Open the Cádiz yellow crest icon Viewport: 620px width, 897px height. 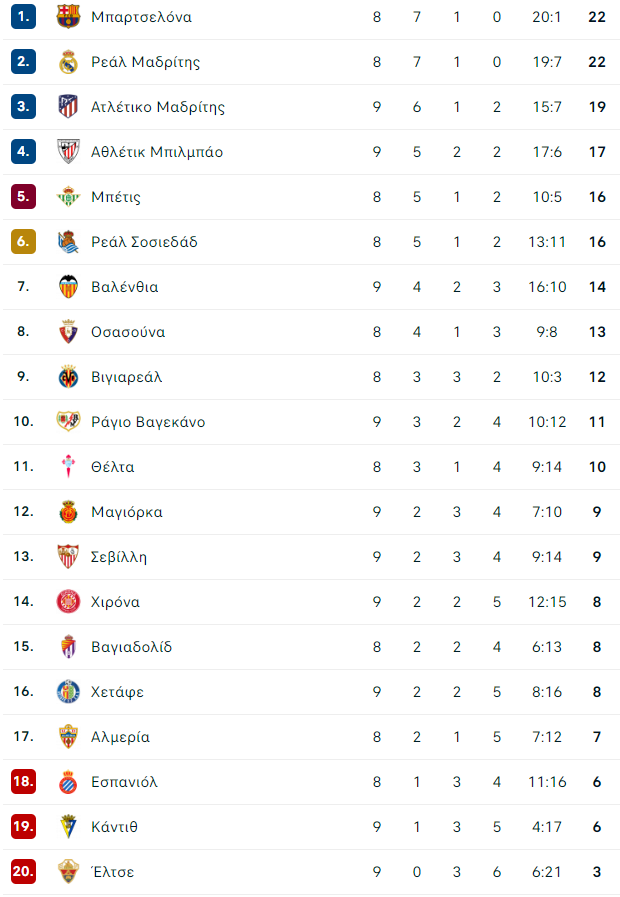tap(68, 827)
